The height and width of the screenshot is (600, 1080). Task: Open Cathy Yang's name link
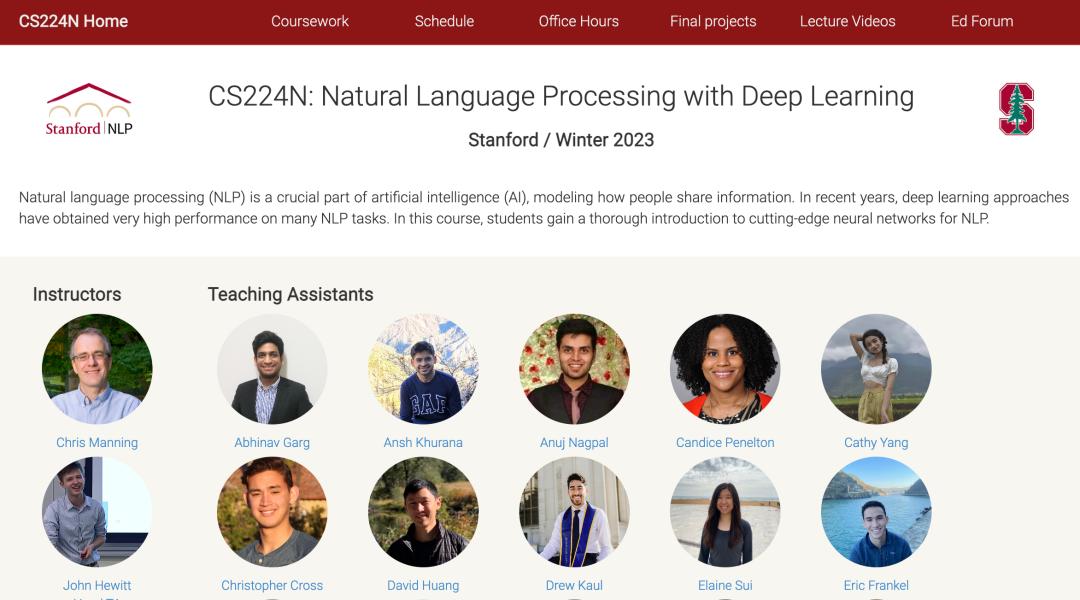[x=876, y=442]
